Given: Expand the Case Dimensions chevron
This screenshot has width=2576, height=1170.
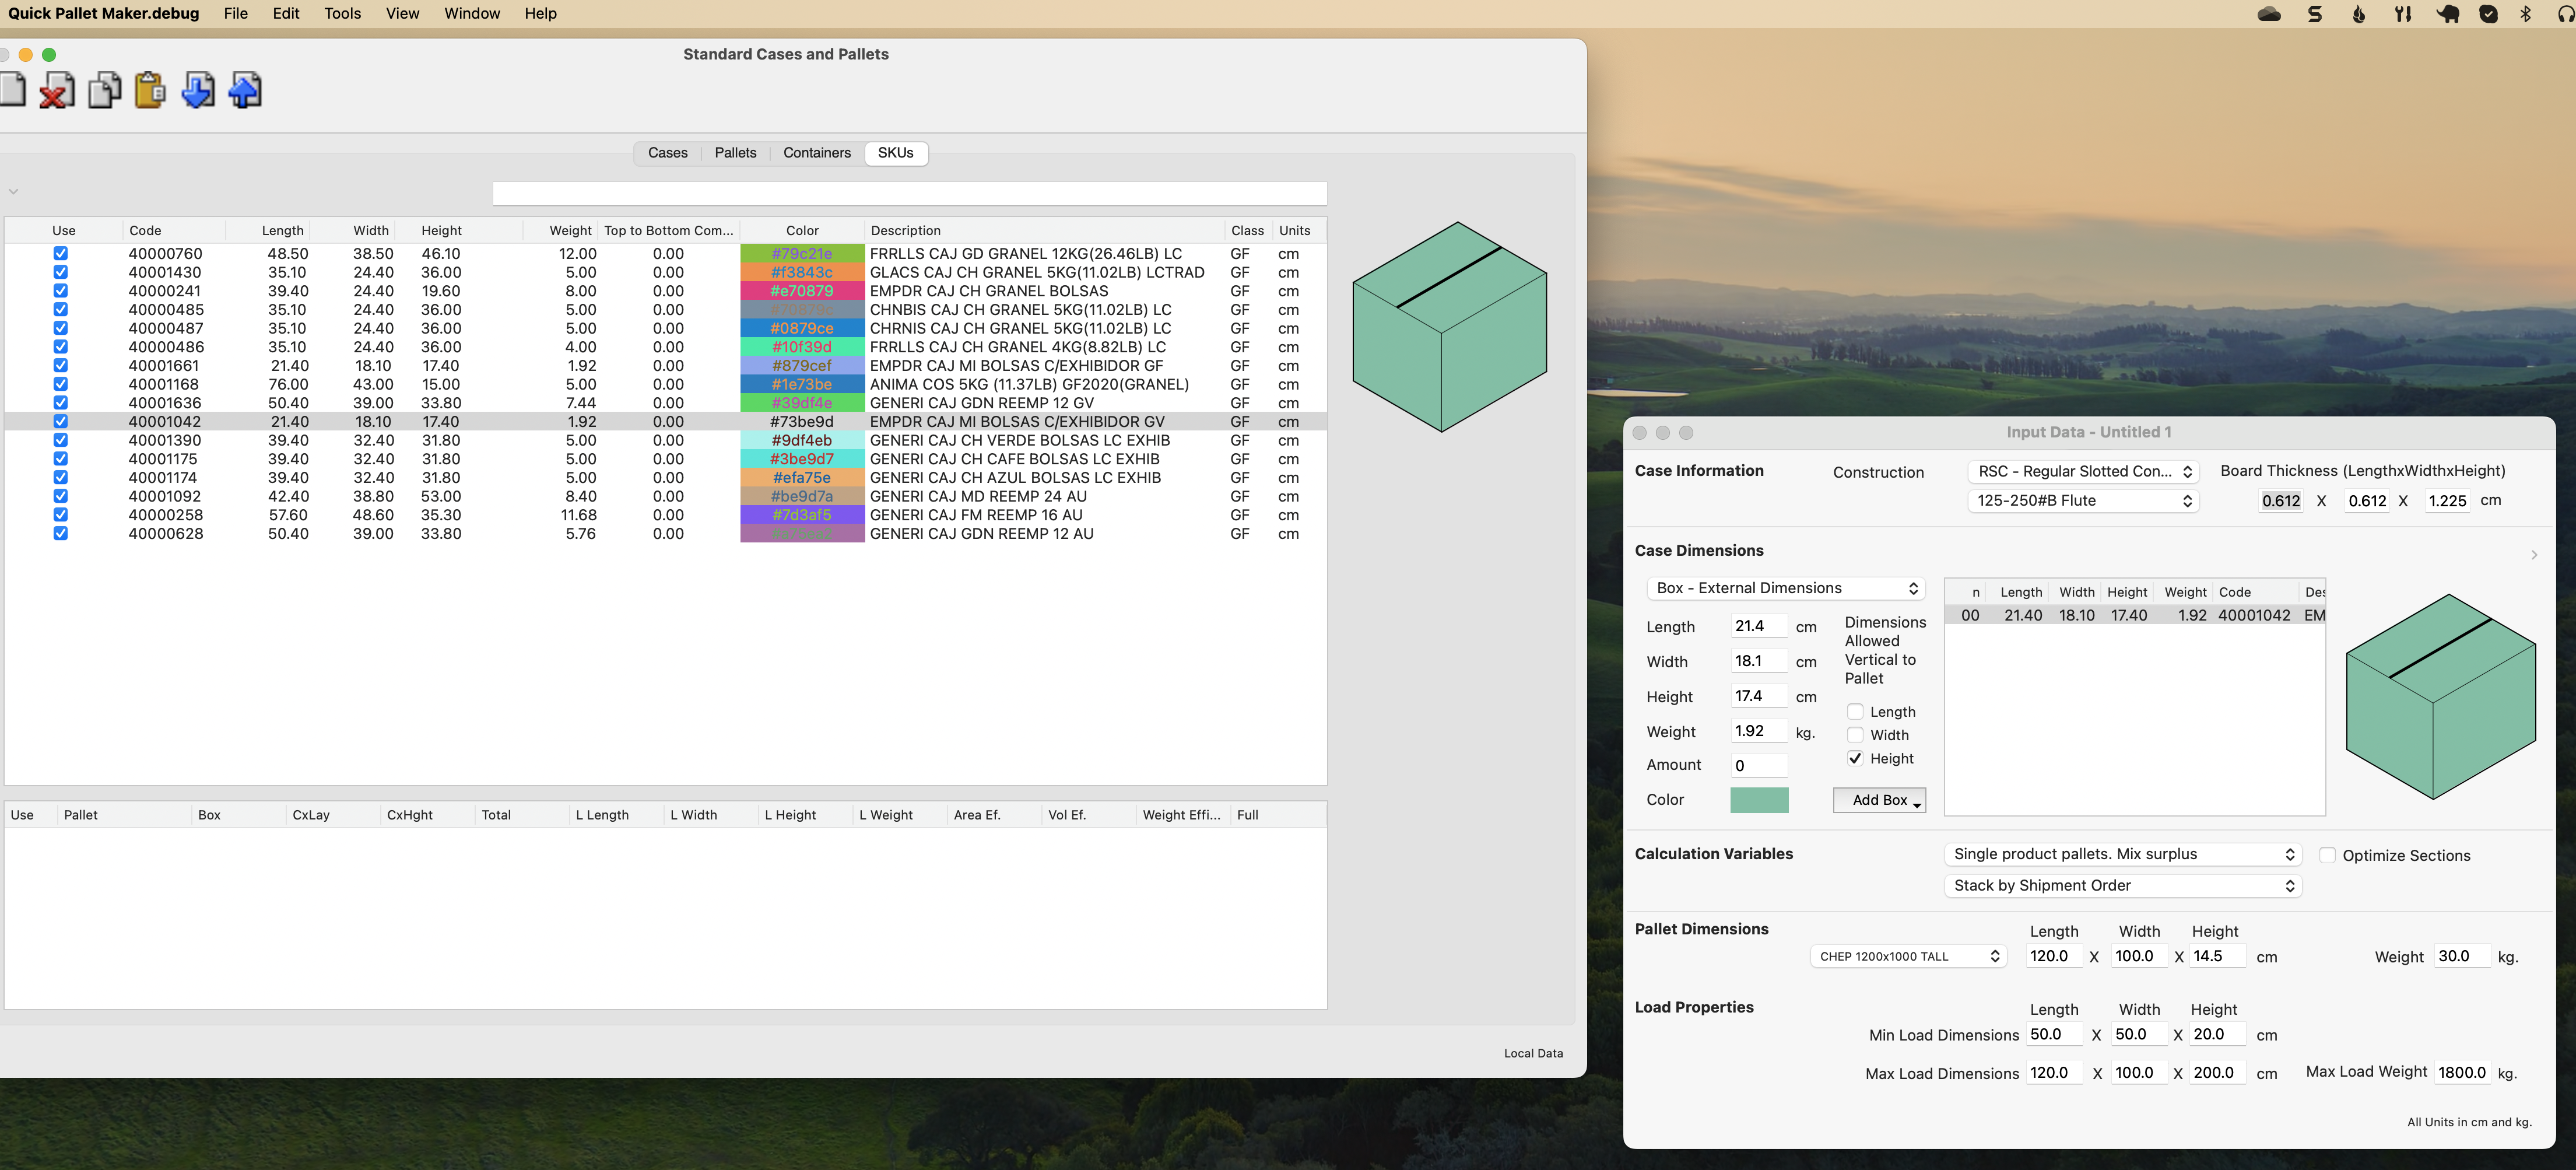Looking at the screenshot, I should point(2534,555).
